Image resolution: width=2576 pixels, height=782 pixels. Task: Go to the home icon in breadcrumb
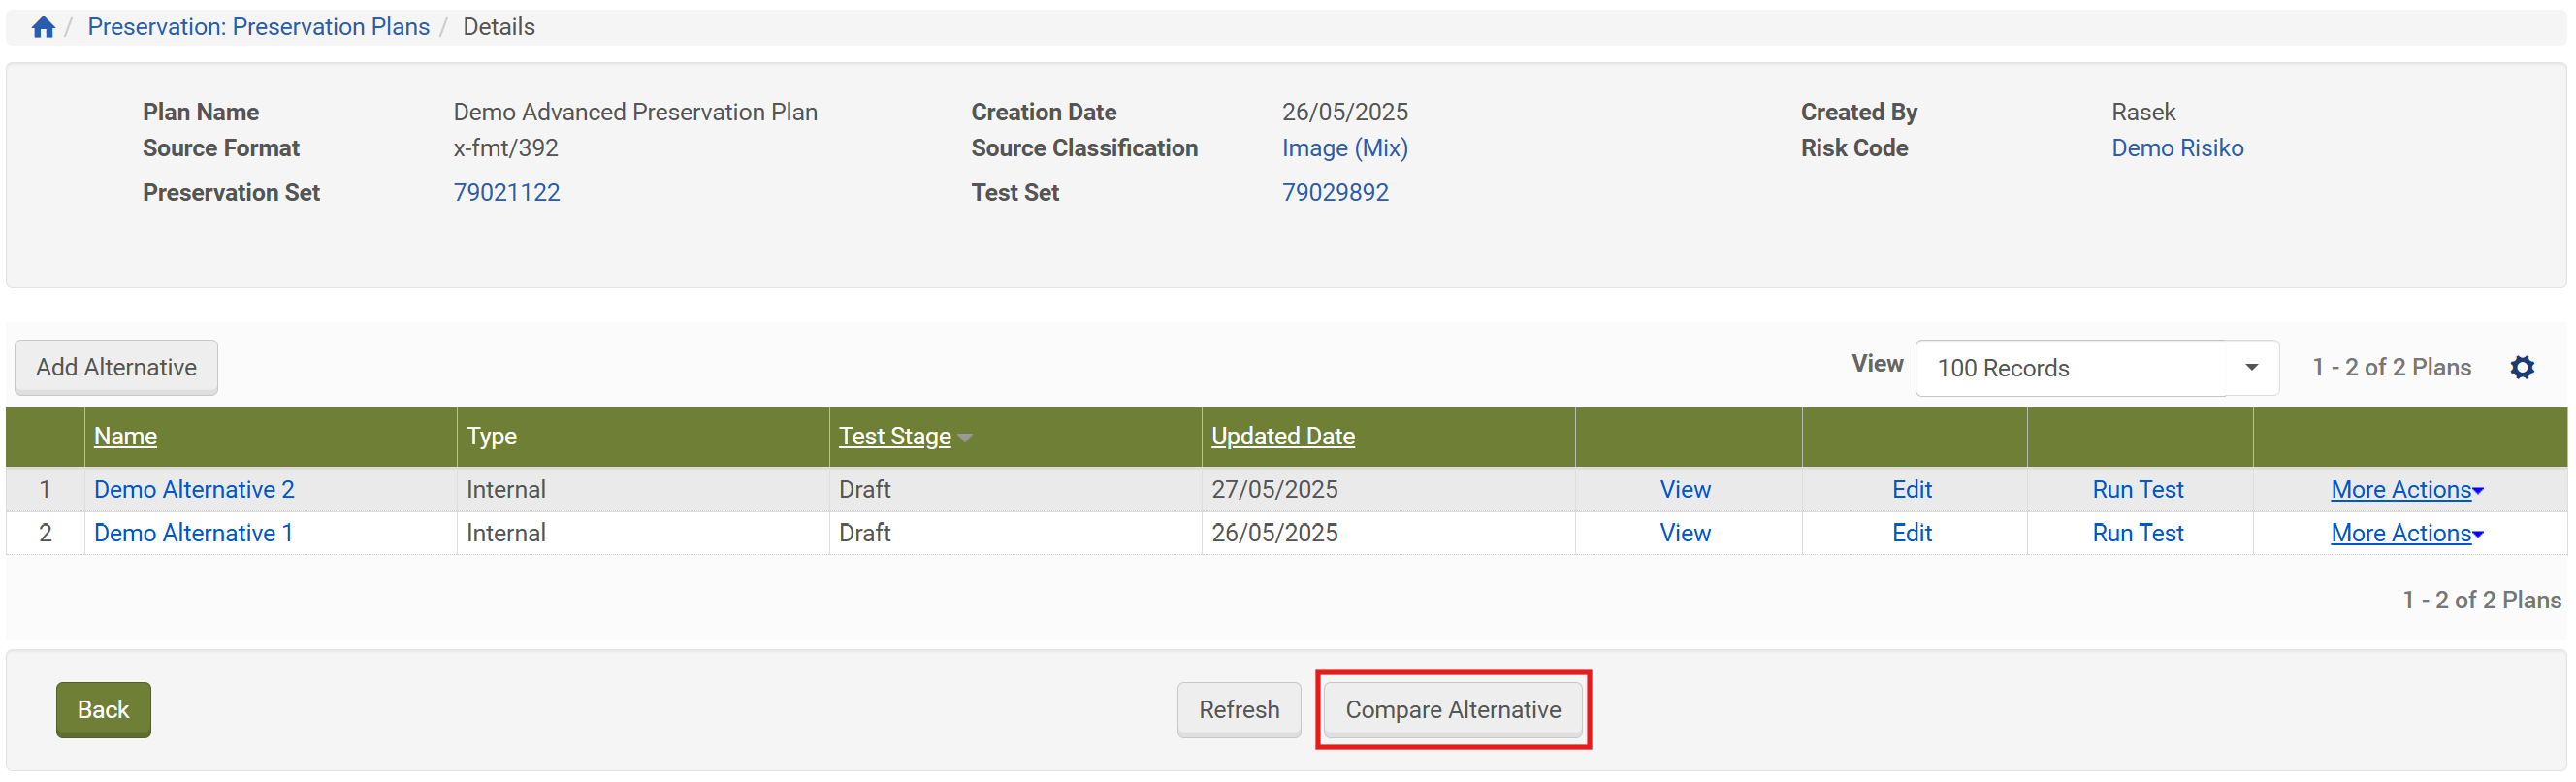coord(43,27)
